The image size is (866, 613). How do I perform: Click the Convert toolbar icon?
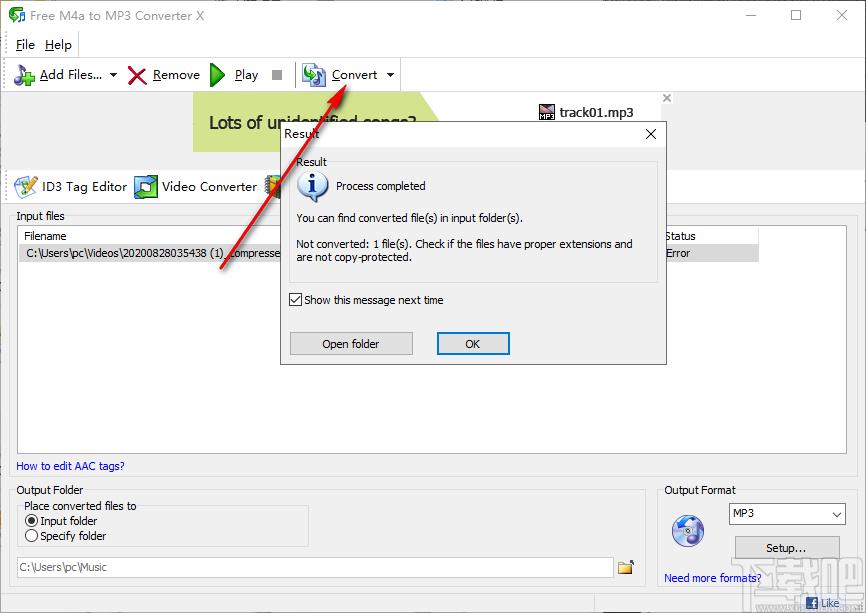click(314, 75)
